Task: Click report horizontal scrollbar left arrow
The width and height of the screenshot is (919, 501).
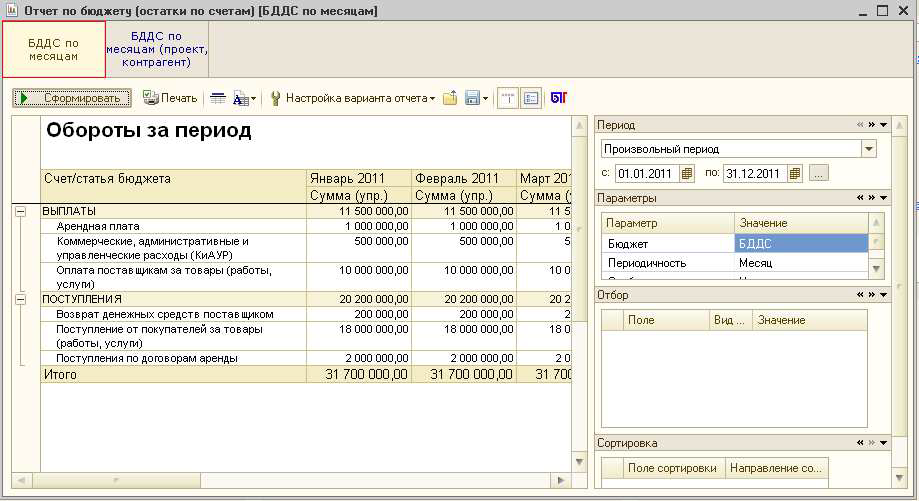Action: [22, 480]
